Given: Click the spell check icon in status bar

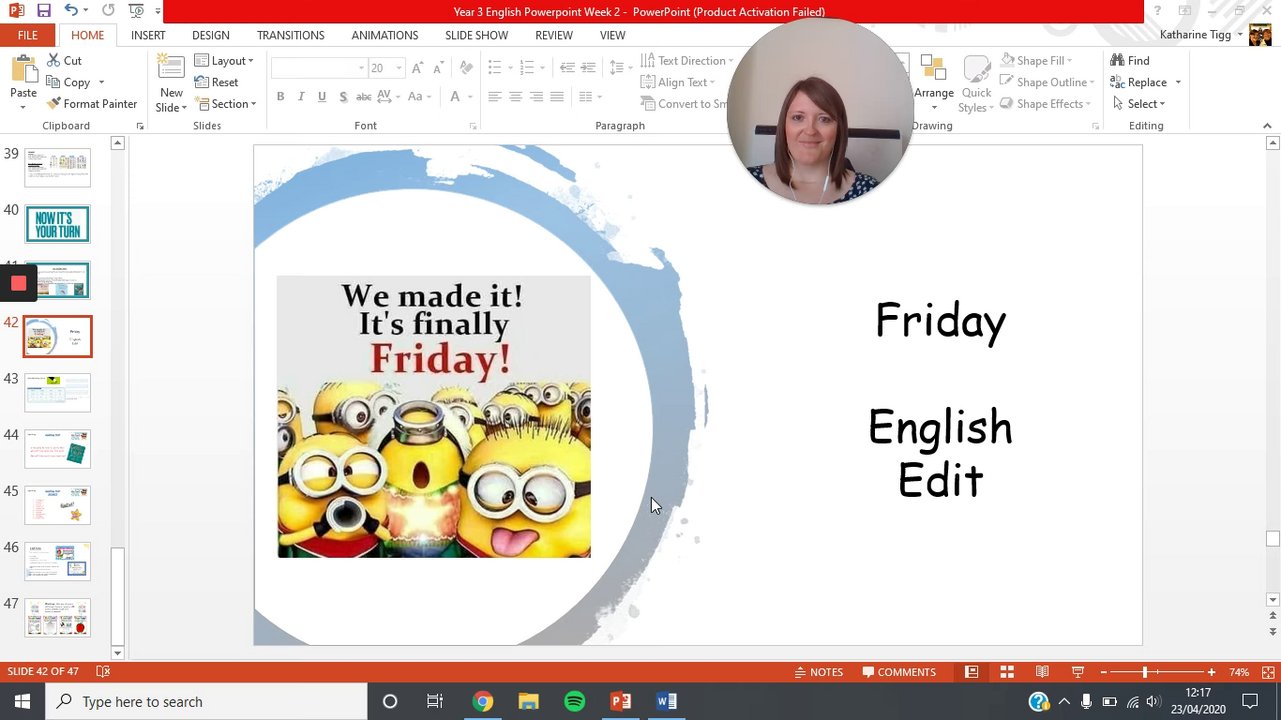Looking at the screenshot, I should point(103,672).
